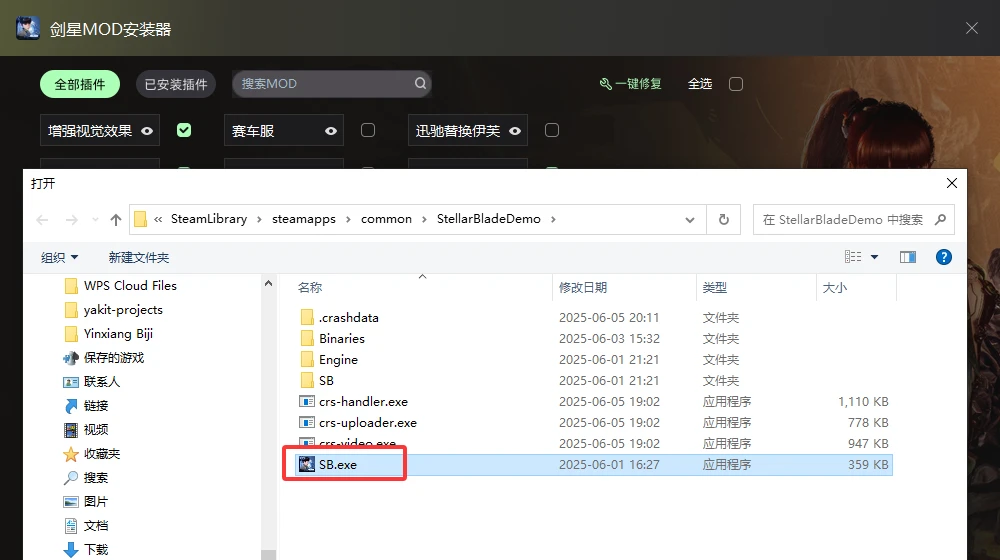Image resolution: width=1000 pixels, height=560 pixels.
Task: Expand the address bar history dropdown
Action: (690, 220)
